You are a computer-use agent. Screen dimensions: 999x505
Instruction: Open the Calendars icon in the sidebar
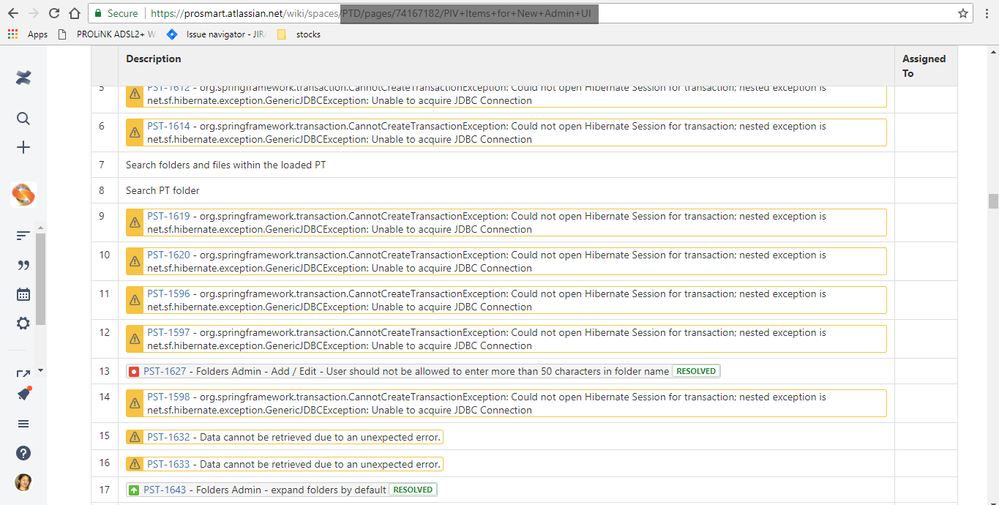[24, 294]
